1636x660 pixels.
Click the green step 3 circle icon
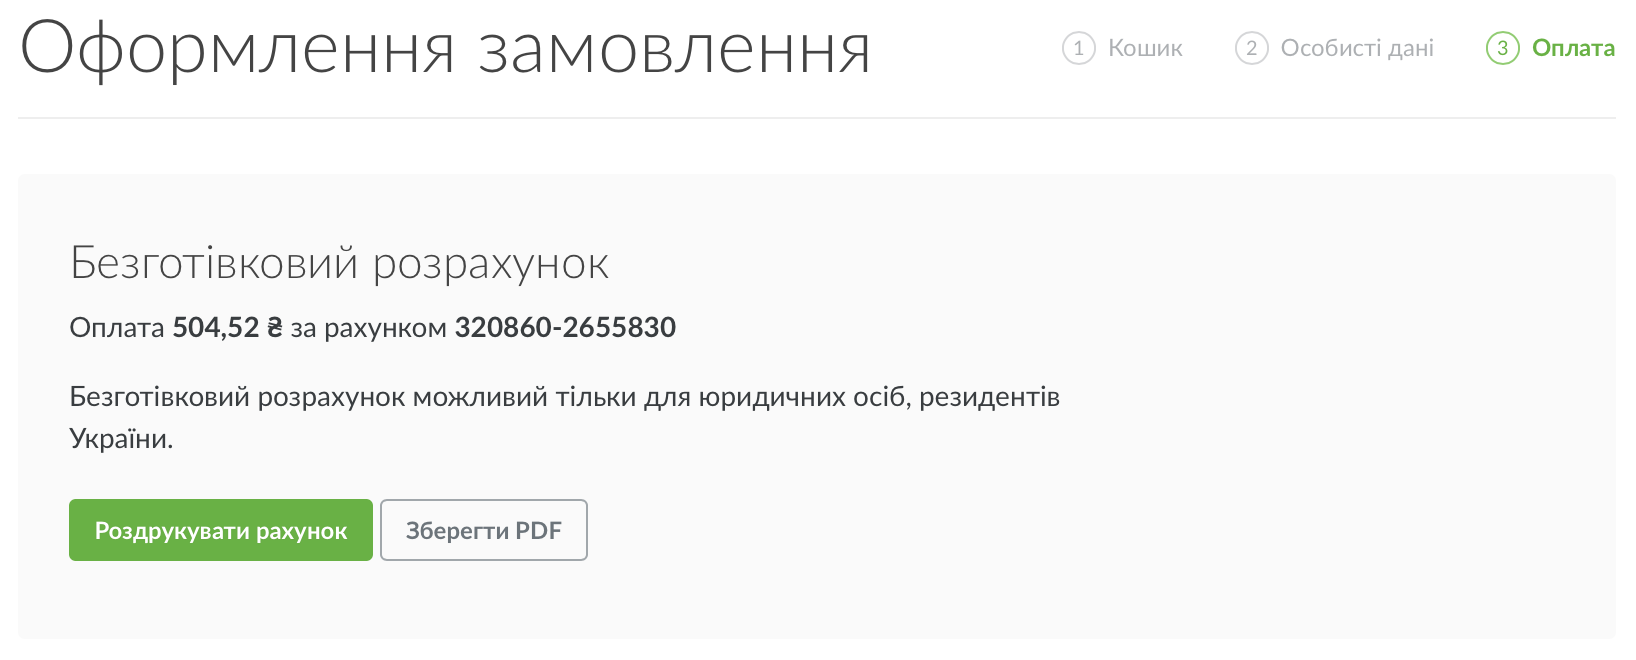(x=1502, y=48)
